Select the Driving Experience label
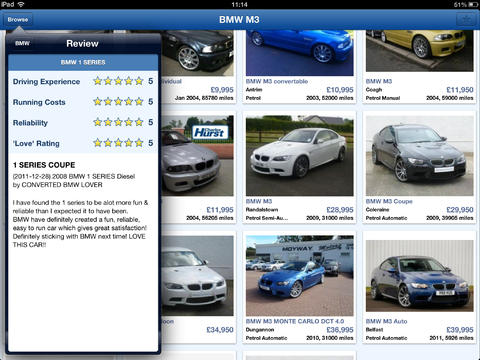Screen dimensions: 480x360 click(x=46, y=82)
